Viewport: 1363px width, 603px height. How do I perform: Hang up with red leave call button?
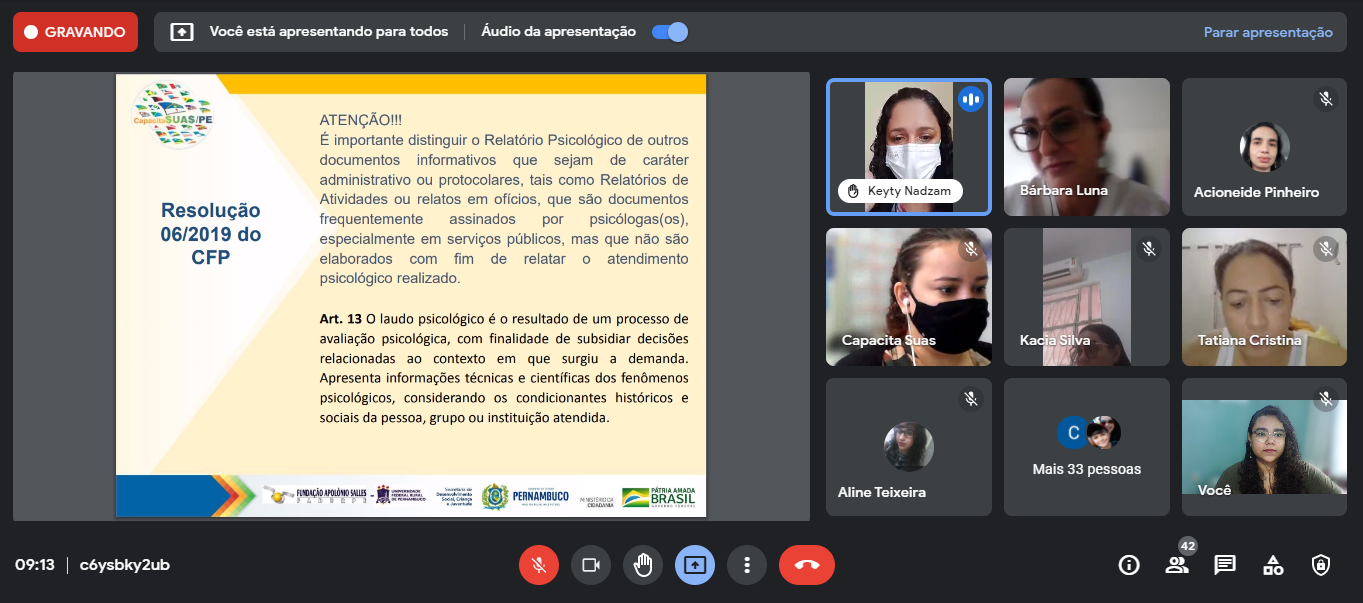click(x=806, y=565)
